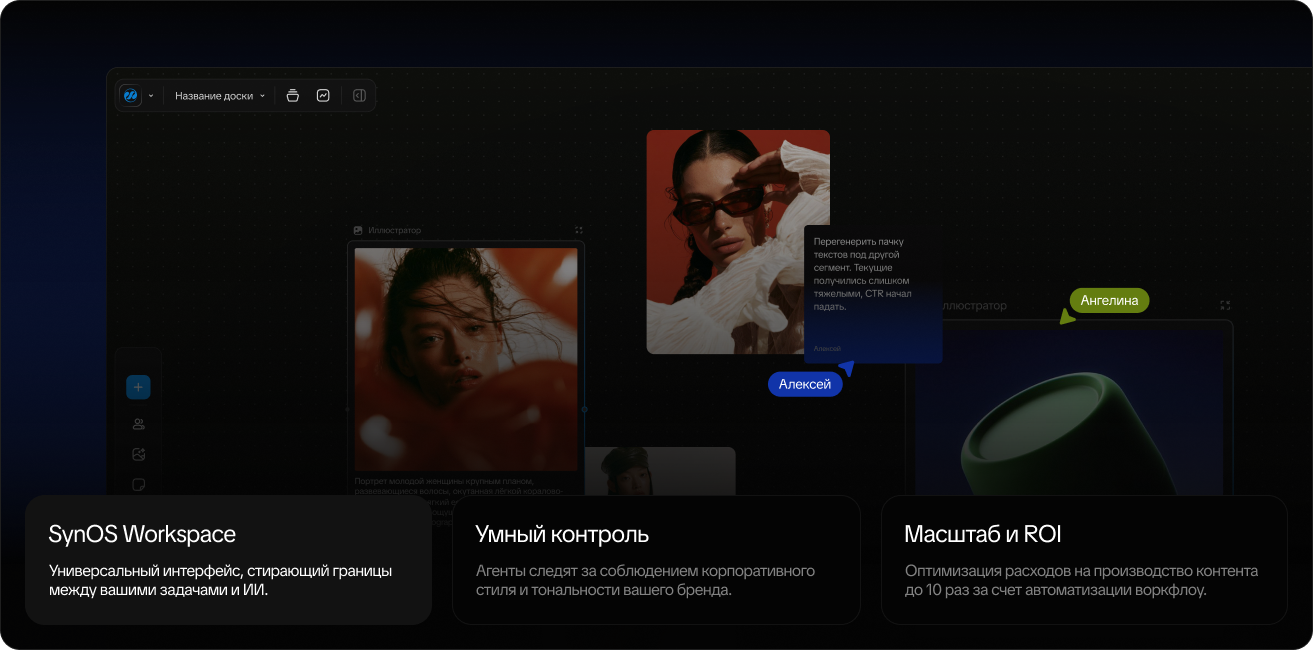Open the analytics chart icon in toolbar
The image size is (1313, 650).
click(x=323, y=96)
